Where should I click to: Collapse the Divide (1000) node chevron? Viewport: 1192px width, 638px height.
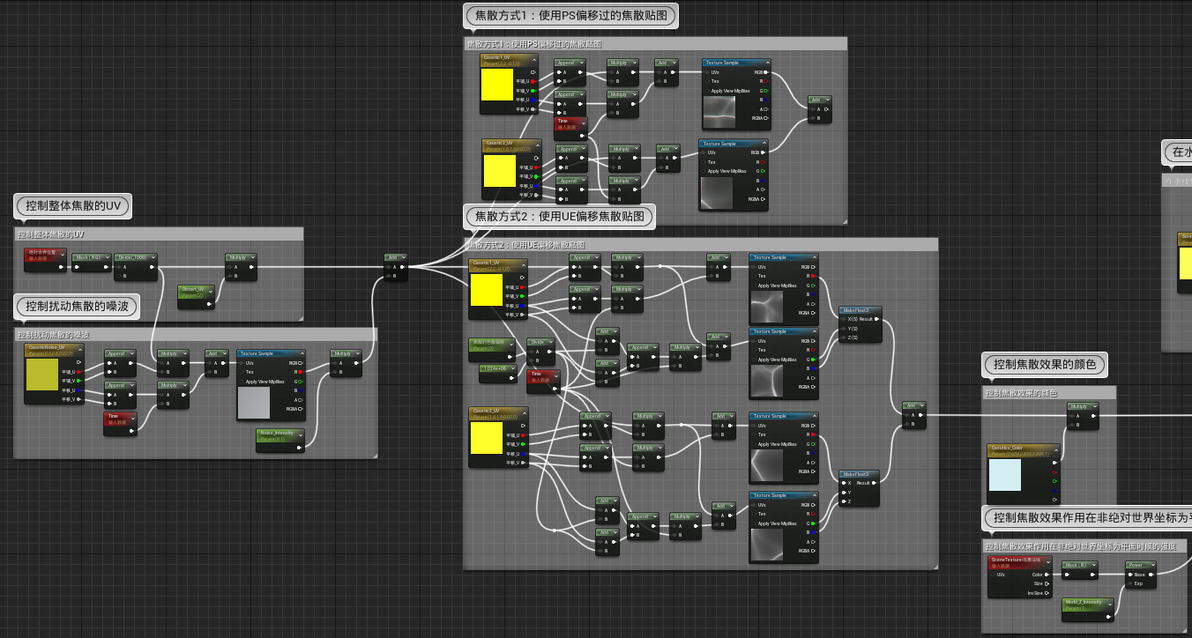(x=153, y=258)
